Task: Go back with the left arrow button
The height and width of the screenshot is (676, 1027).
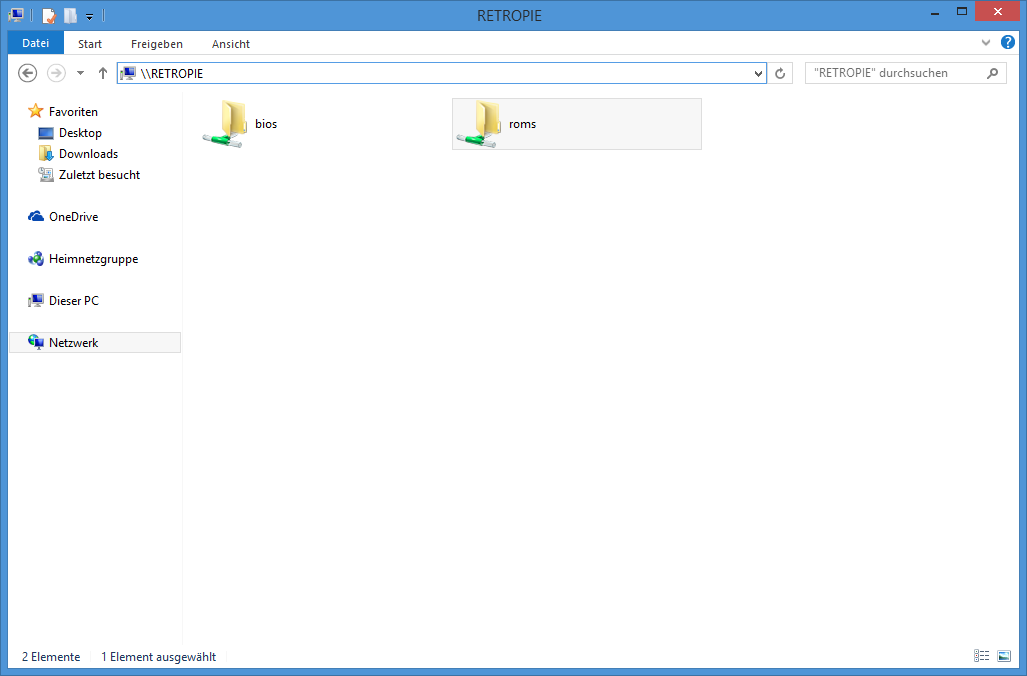Action: [x=28, y=73]
